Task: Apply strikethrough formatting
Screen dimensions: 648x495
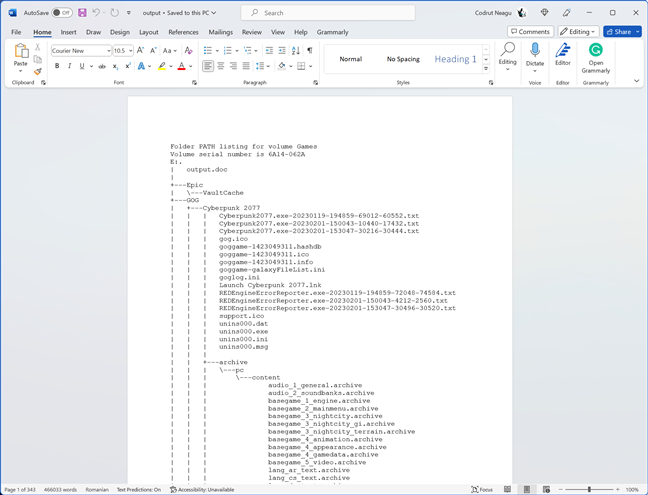Action: [102, 66]
